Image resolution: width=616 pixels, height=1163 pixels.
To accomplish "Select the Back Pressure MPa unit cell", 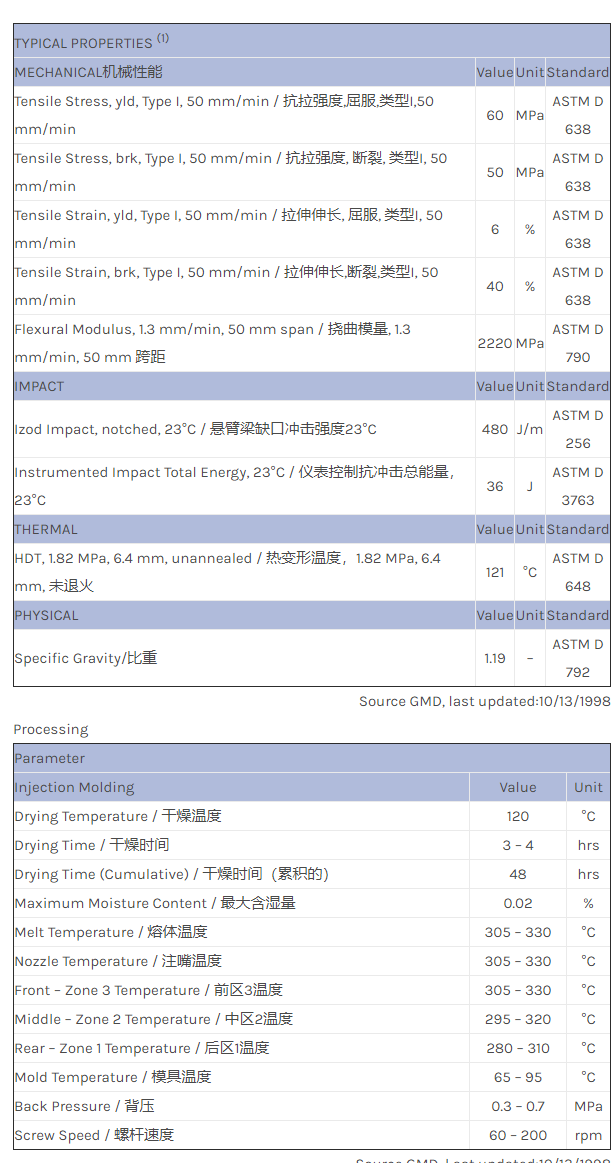I will coord(588,1106).
